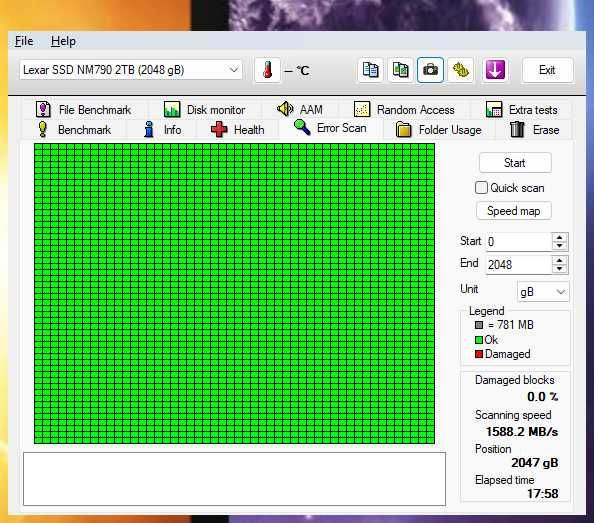The height and width of the screenshot is (523, 594).
Task: Copy info to clipboard icon
Action: (370, 70)
